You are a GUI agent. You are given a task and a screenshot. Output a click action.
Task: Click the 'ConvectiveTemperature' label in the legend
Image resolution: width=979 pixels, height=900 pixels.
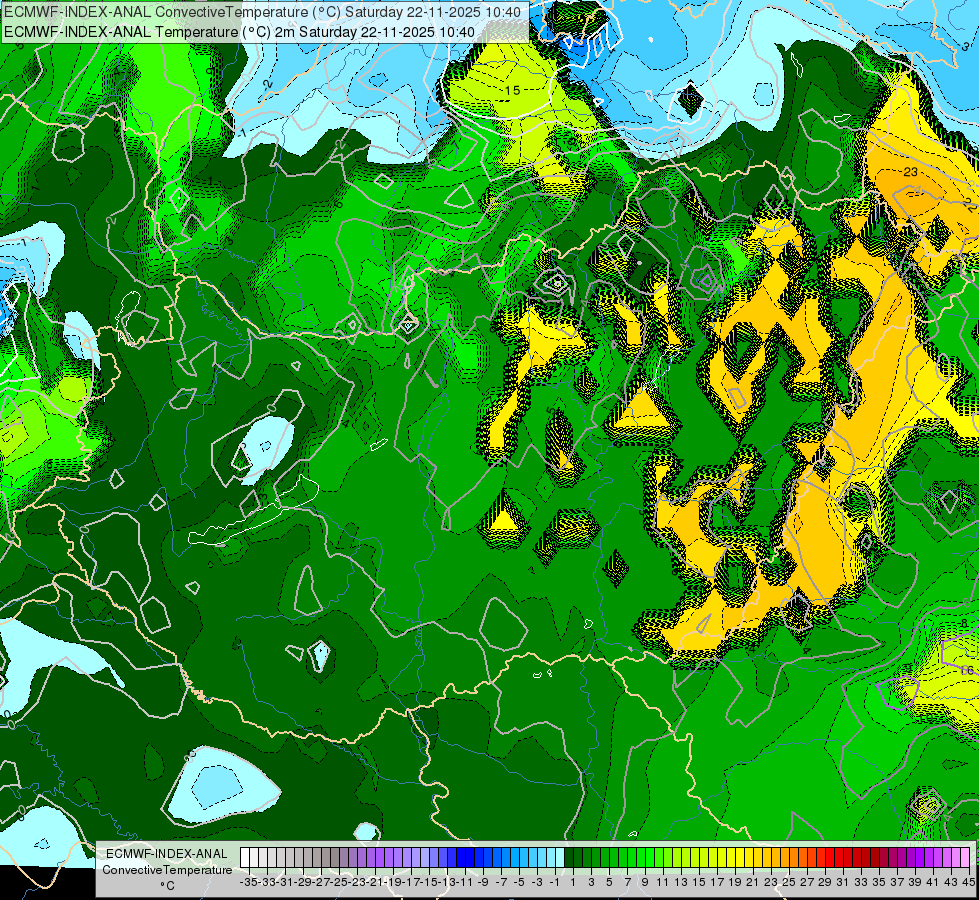tap(167, 870)
